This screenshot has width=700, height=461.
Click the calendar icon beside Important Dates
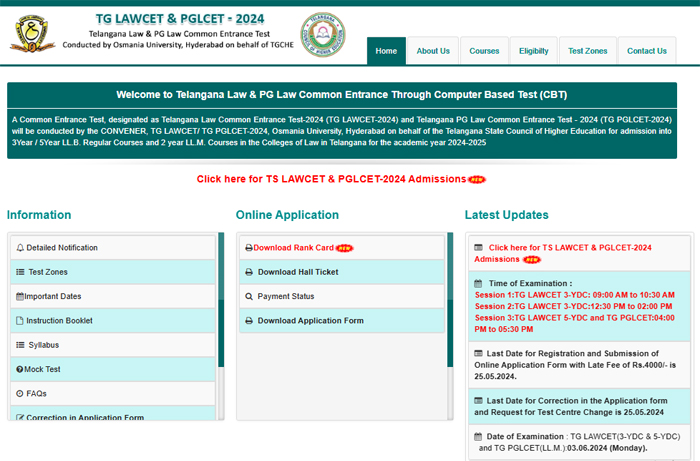tap(20, 296)
